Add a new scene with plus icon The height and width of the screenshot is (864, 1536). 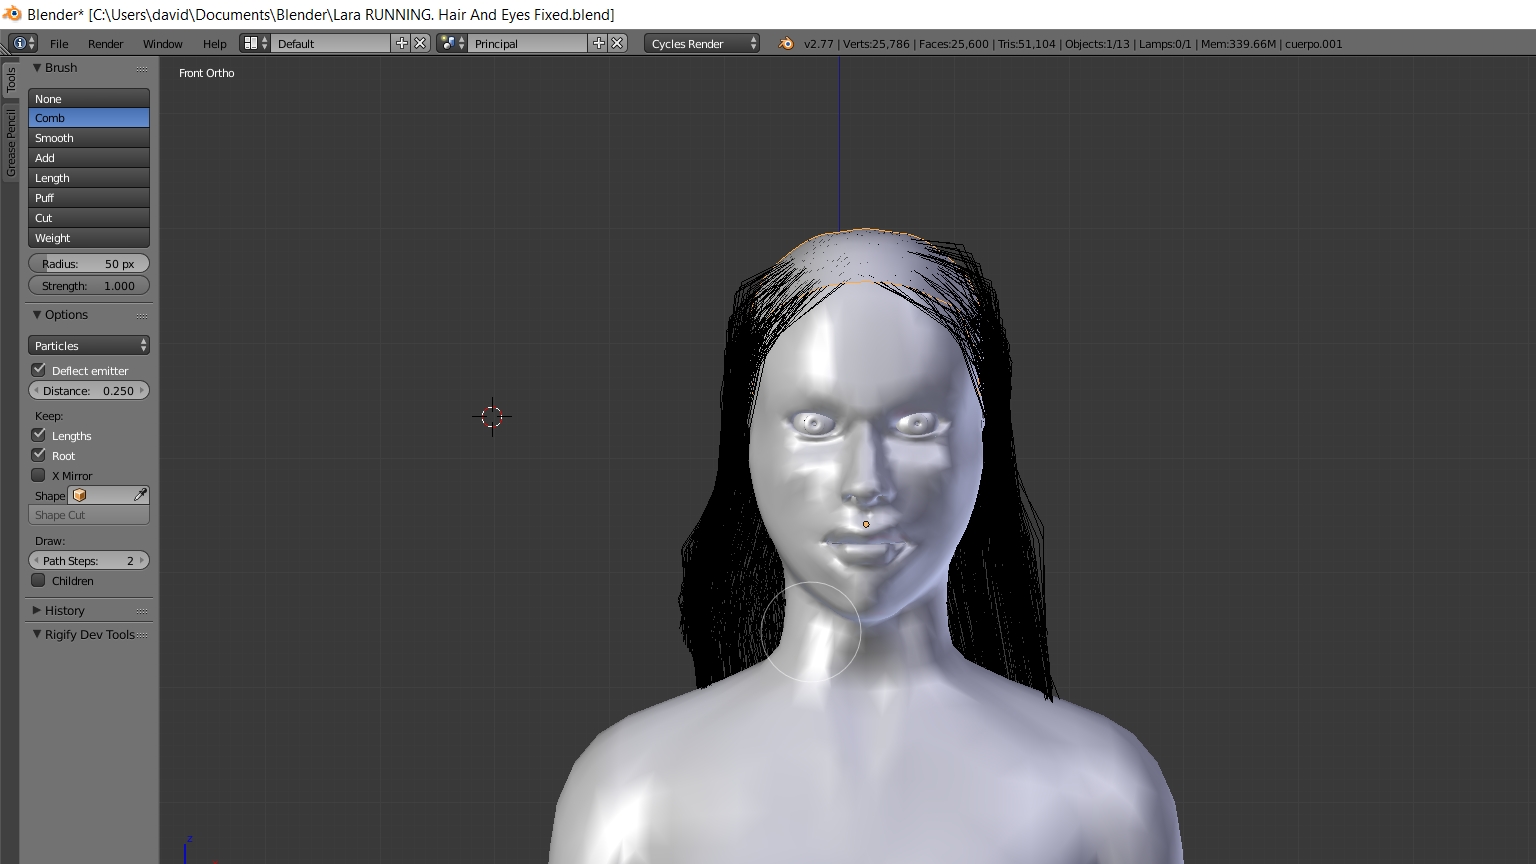coord(598,43)
